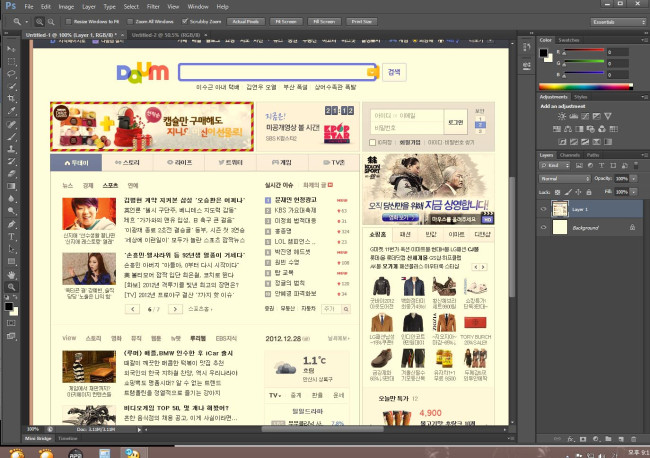Click the Fit Screen button
Image resolution: width=650 pixels, height=458 pixels.
(285, 20)
